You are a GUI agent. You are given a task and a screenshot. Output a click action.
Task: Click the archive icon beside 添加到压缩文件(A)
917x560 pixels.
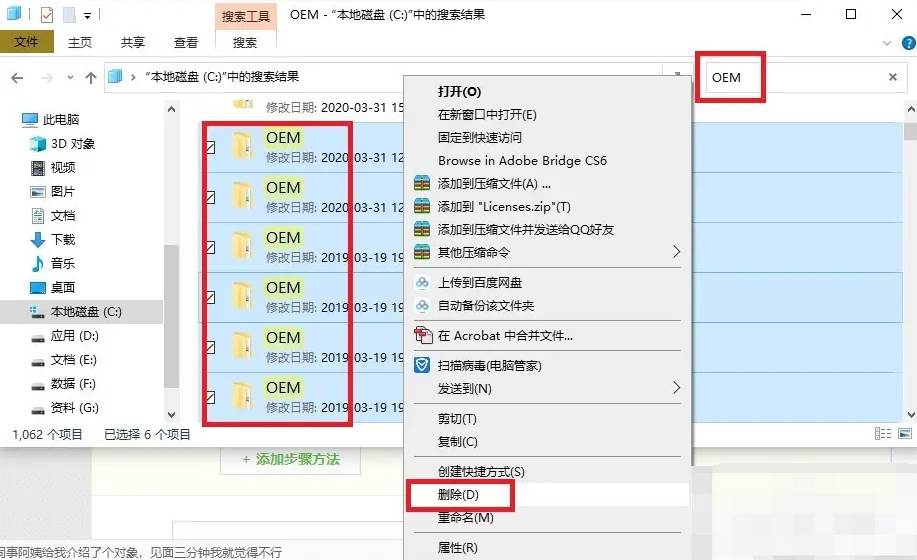tap(422, 184)
